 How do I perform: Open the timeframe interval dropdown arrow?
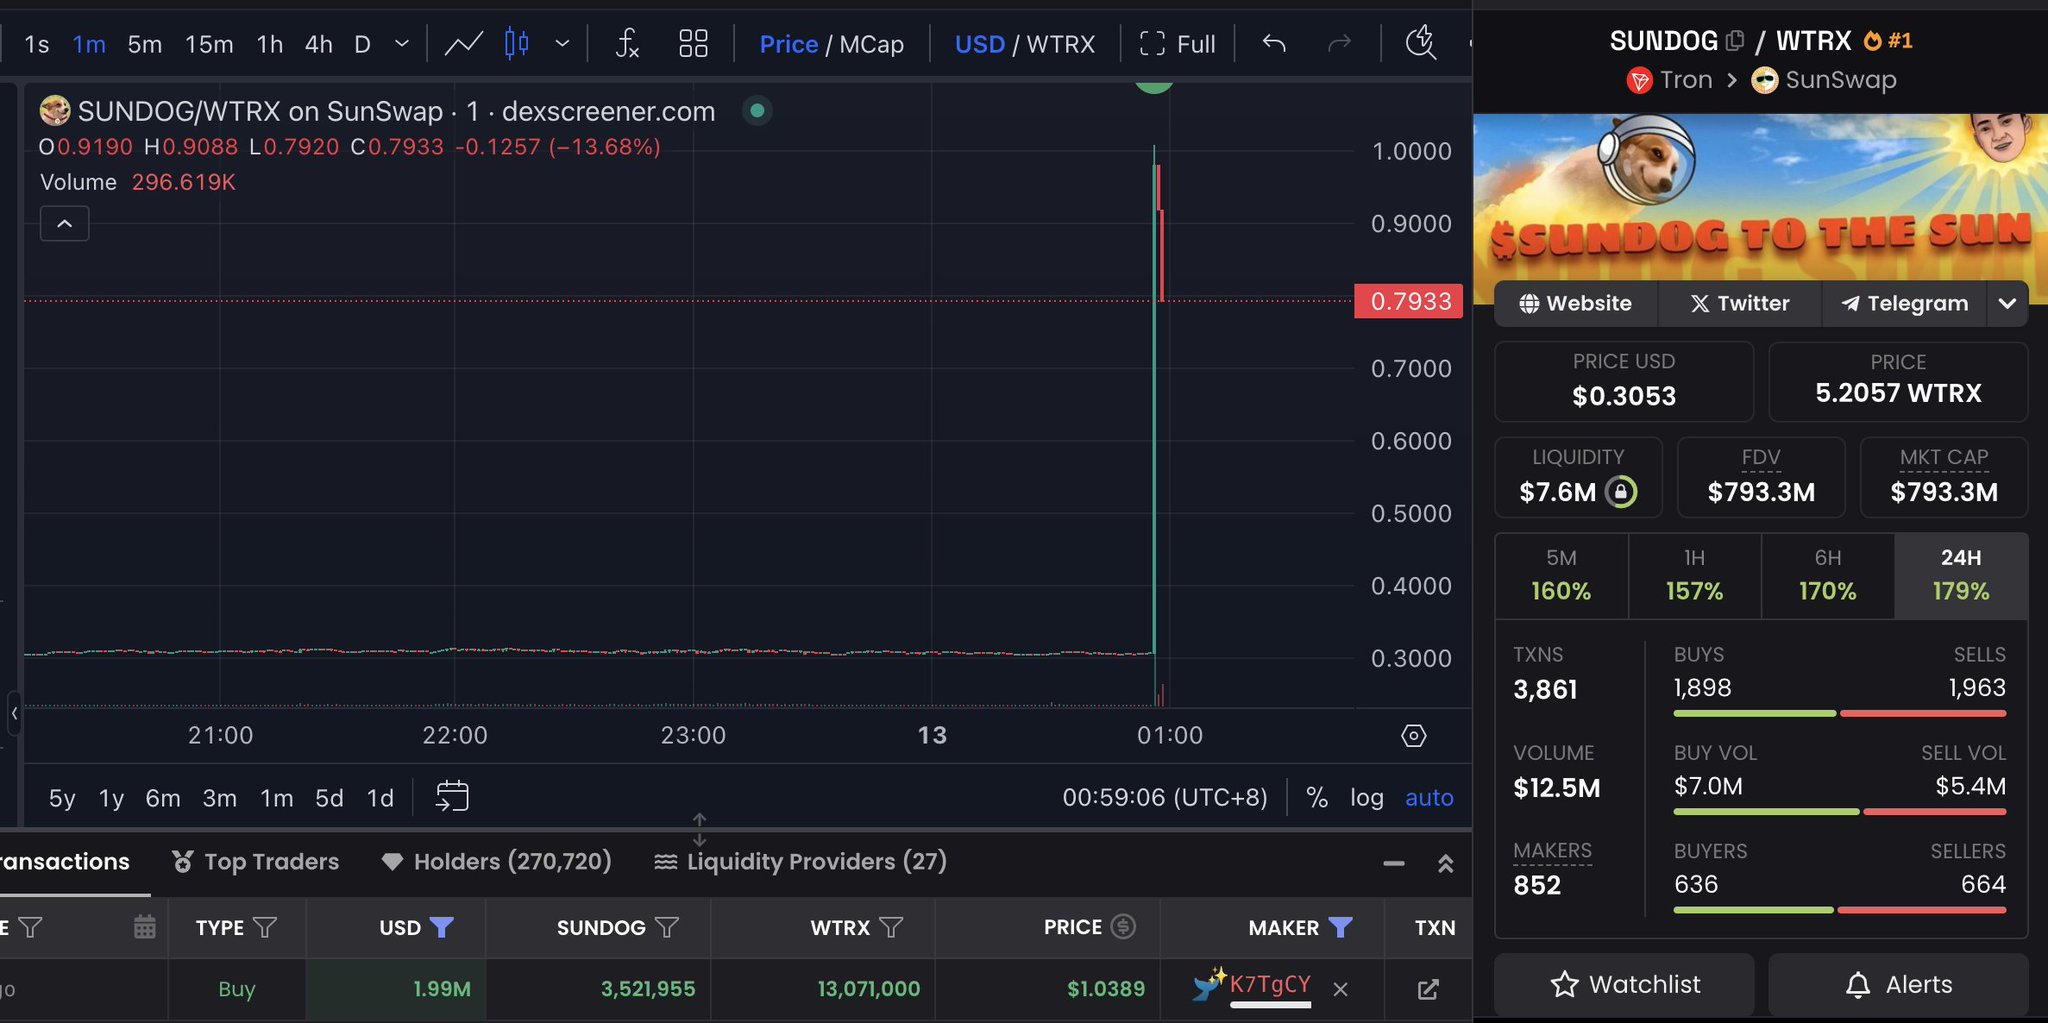402,44
